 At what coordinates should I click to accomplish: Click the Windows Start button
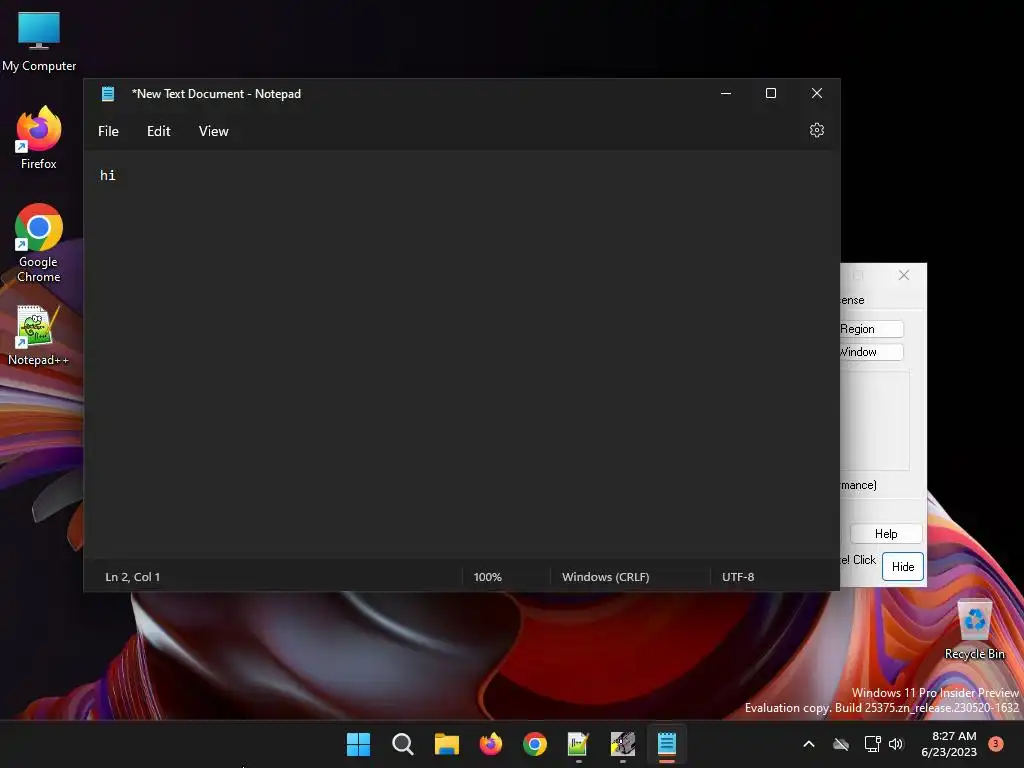pyautogui.click(x=358, y=744)
